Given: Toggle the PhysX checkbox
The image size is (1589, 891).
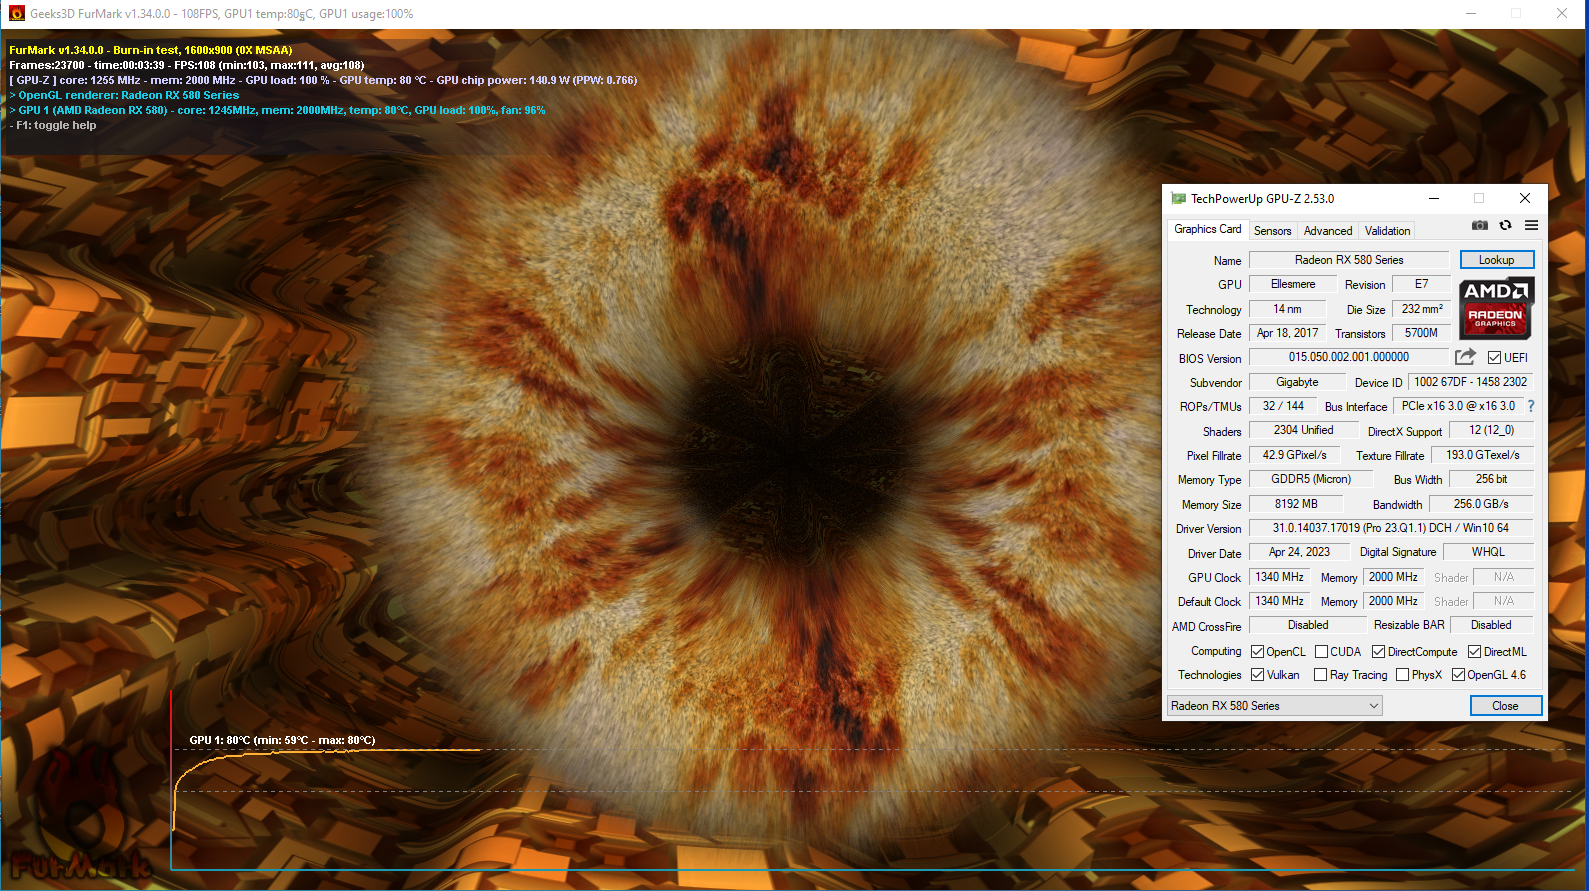Looking at the screenshot, I should click(x=1402, y=675).
